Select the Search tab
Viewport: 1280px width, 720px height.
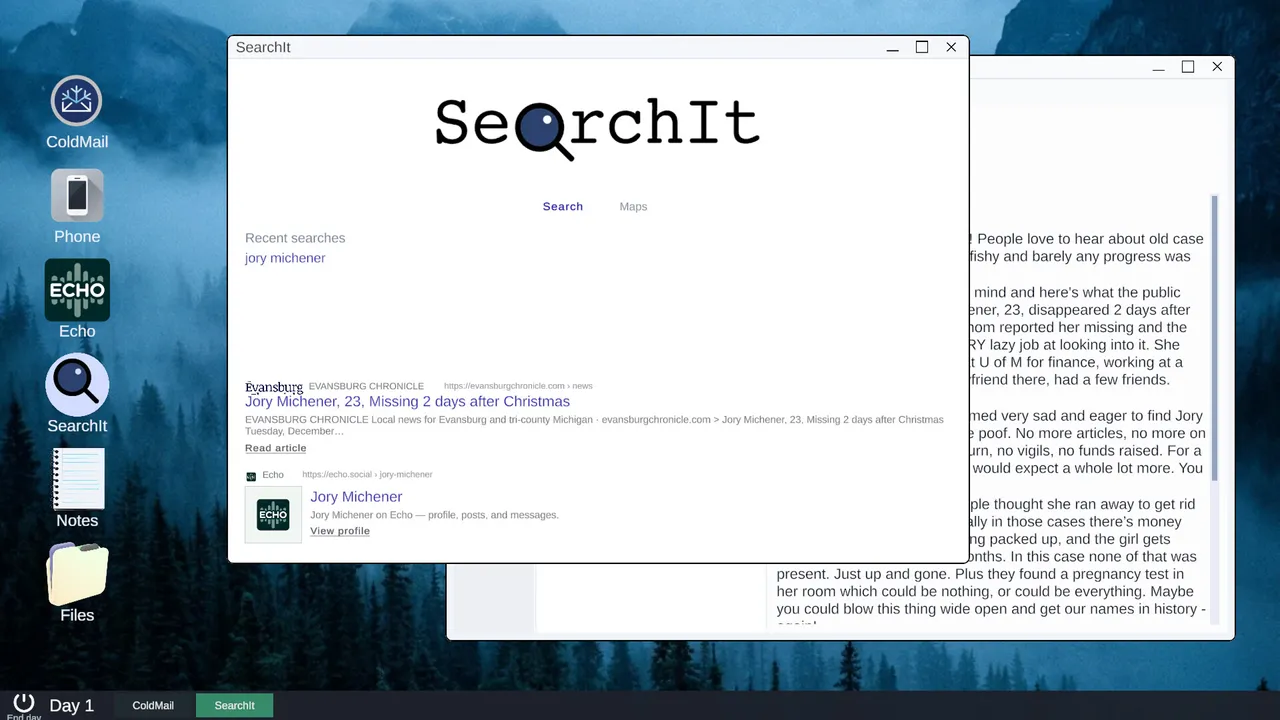[562, 206]
